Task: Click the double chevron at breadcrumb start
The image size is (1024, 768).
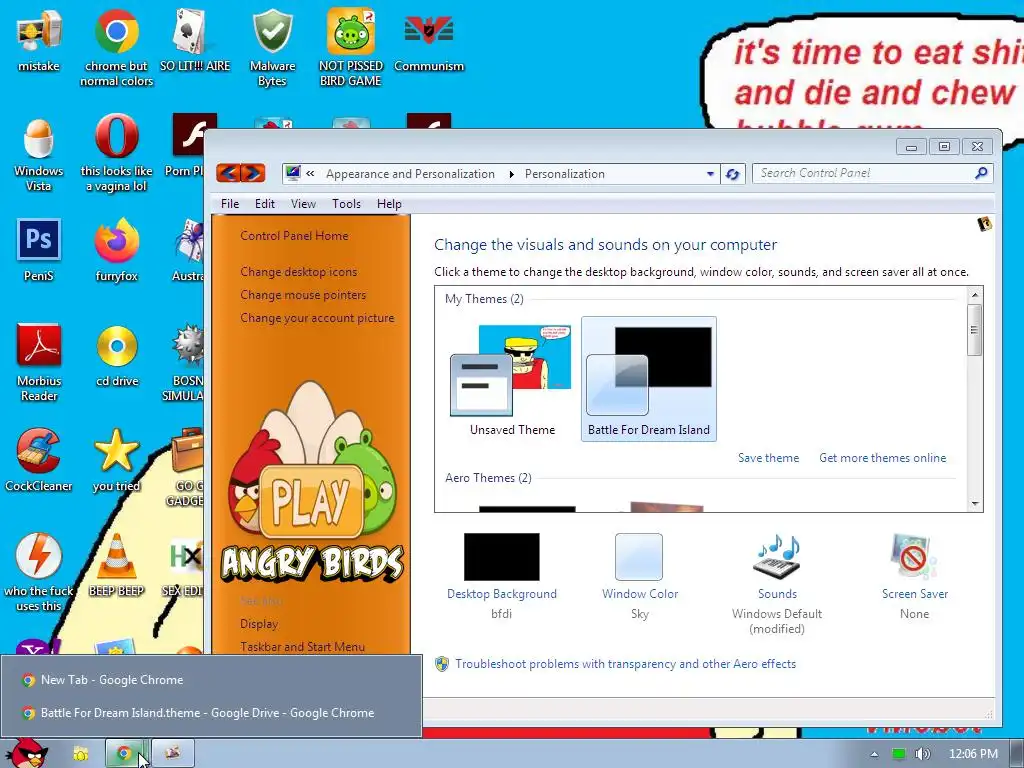Action: (x=310, y=174)
